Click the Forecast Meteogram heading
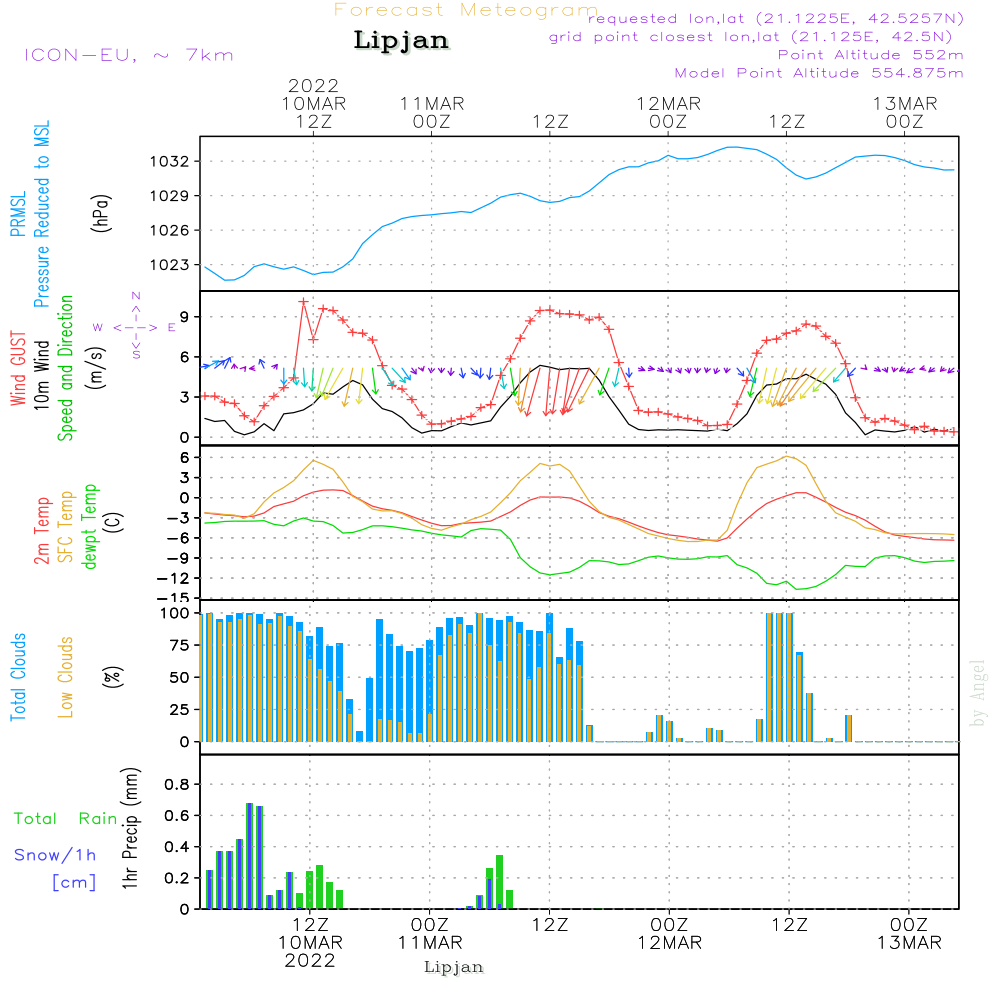The width and height of the screenshot is (1000, 1000). (x=466, y=11)
